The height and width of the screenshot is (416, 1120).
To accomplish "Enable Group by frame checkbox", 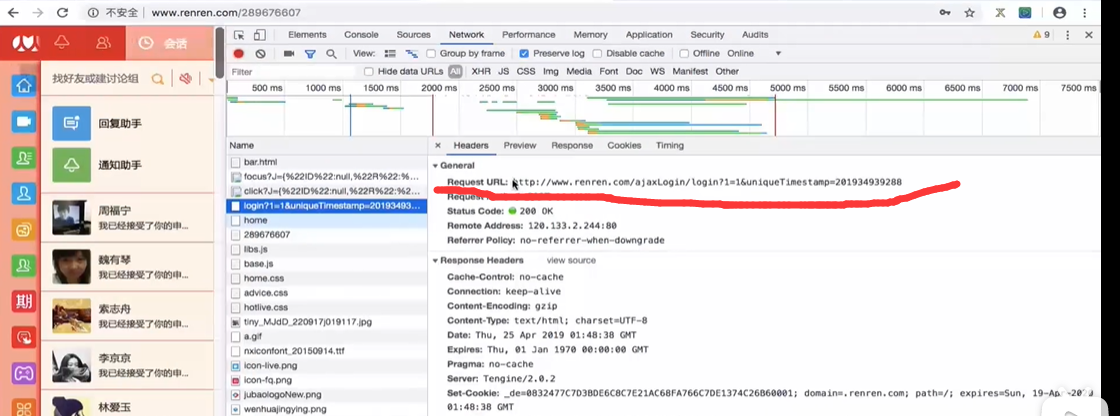I will [x=431, y=54].
